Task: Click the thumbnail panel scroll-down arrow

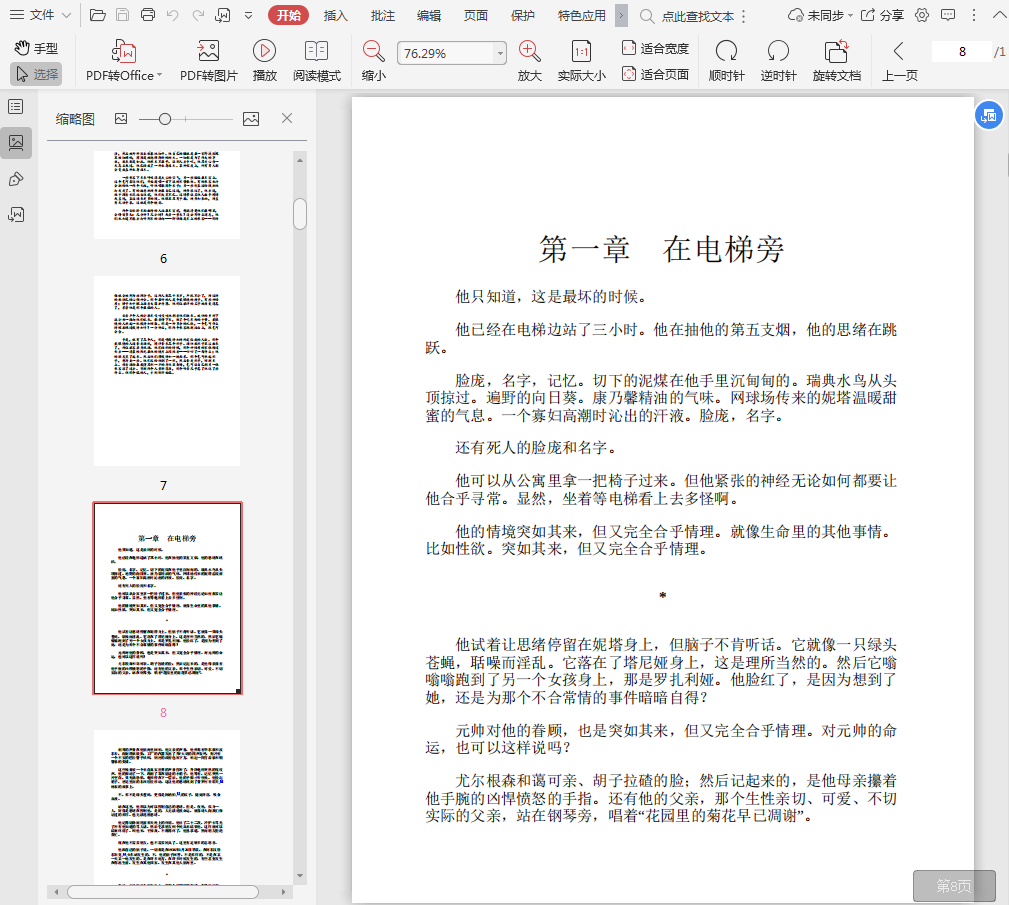Action: click(300, 876)
